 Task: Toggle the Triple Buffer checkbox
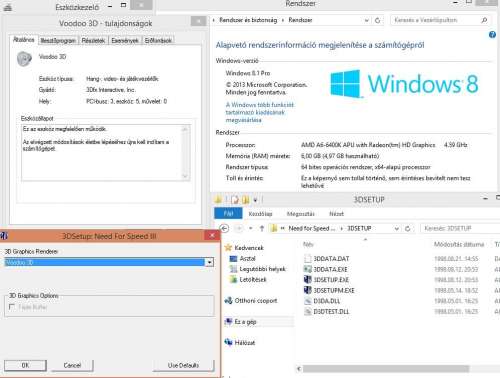tap(12, 307)
